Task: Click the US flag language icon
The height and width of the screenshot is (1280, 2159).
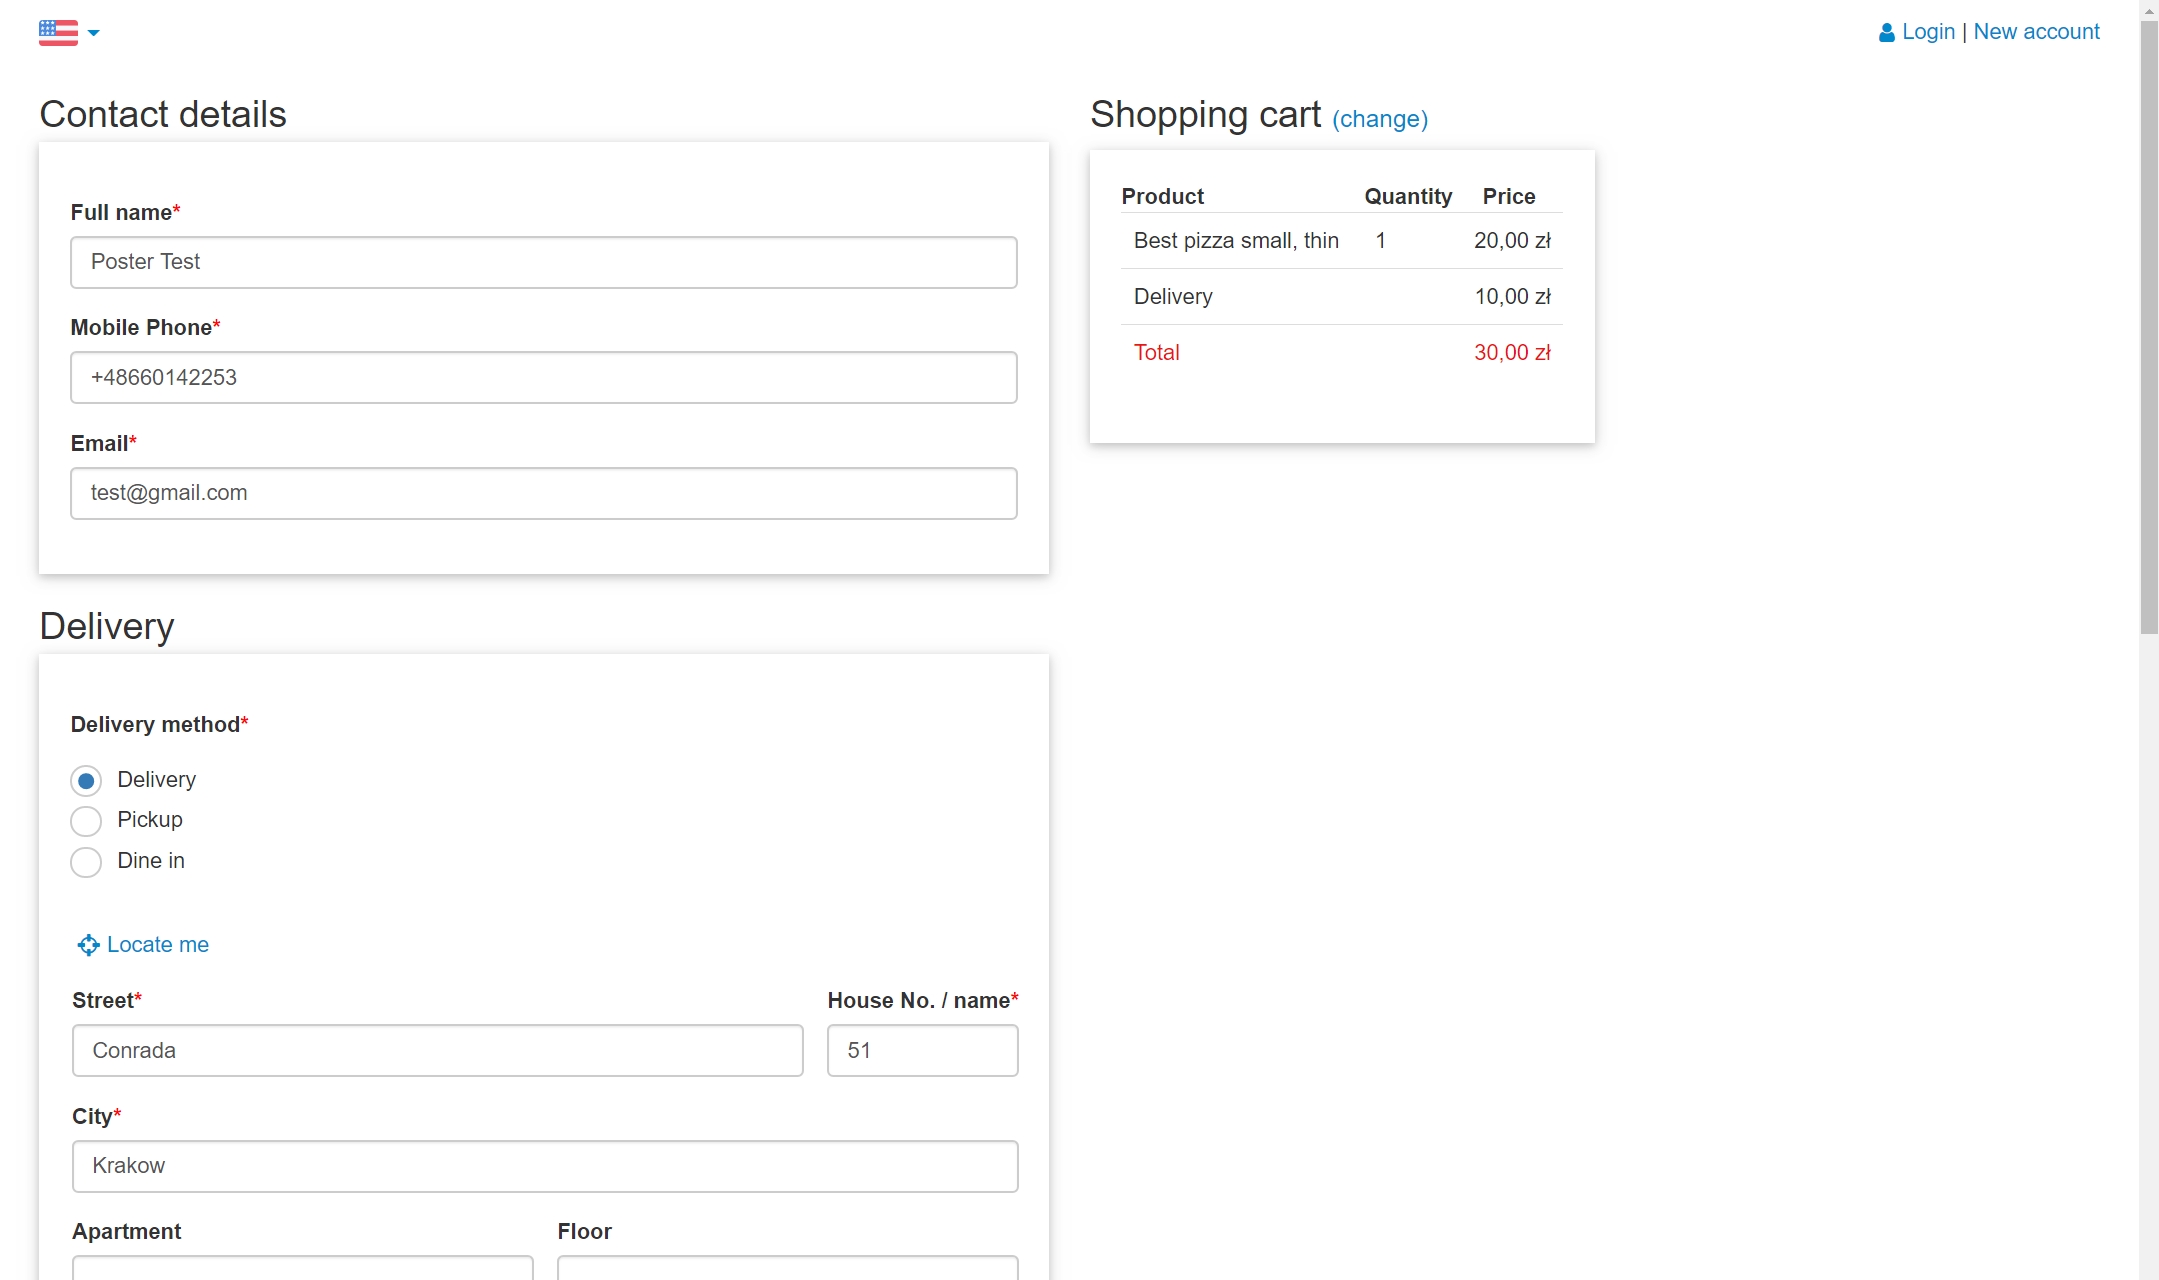Action: pos(56,32)
